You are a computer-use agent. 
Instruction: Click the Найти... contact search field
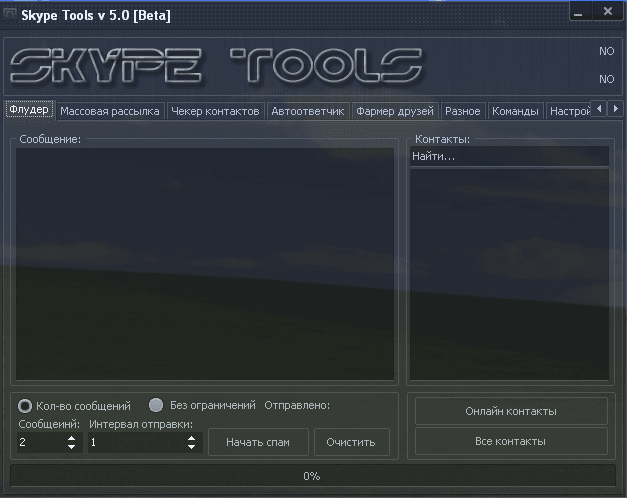[509, 156]
